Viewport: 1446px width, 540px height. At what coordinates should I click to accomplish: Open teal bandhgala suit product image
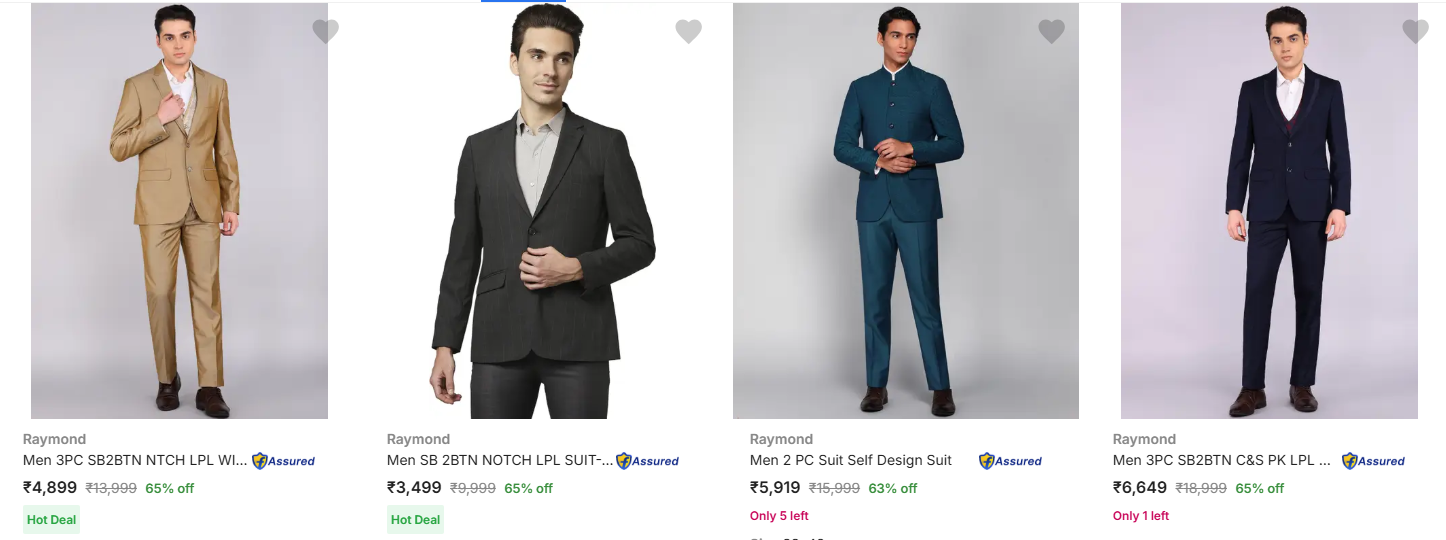tap(905, 210)
